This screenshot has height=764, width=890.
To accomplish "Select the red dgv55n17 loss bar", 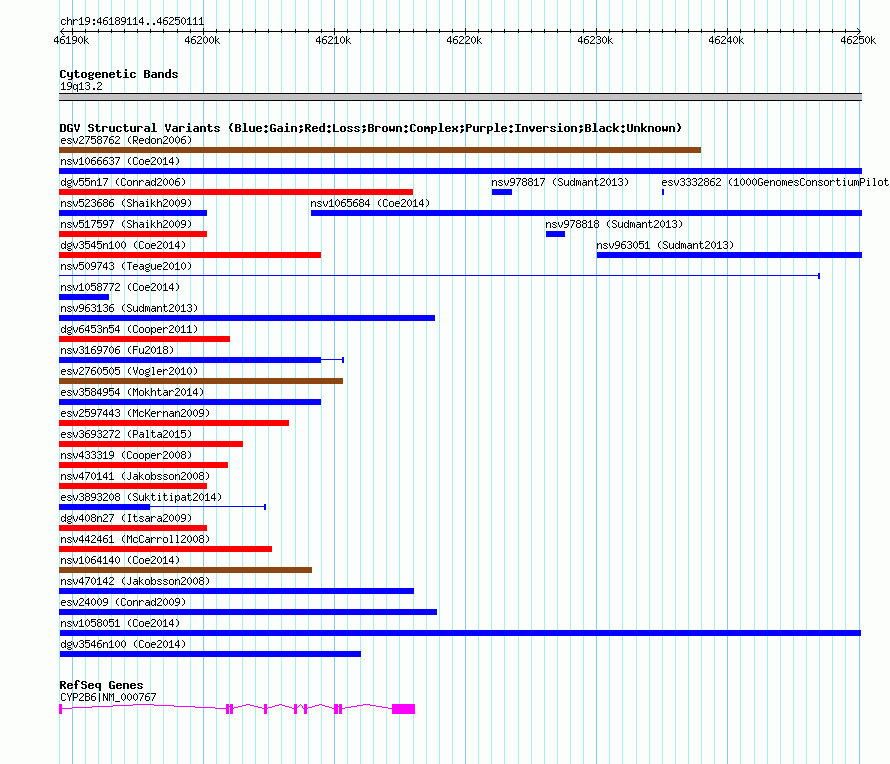I will pos(236,192).
